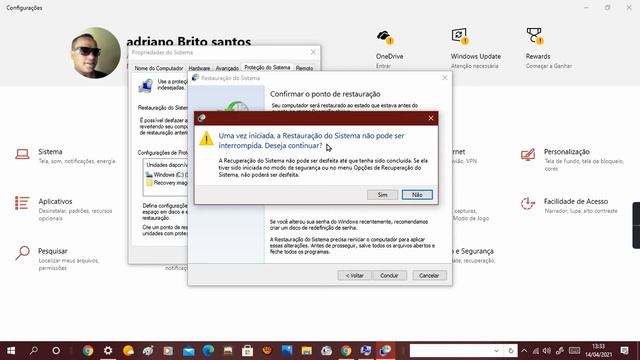Open weather icon on taskbar
The image size is (640, 360).
(128, 351)
